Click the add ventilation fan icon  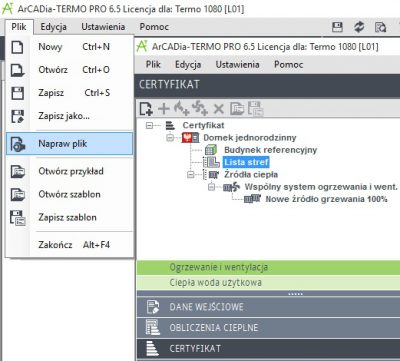point(200,109)
